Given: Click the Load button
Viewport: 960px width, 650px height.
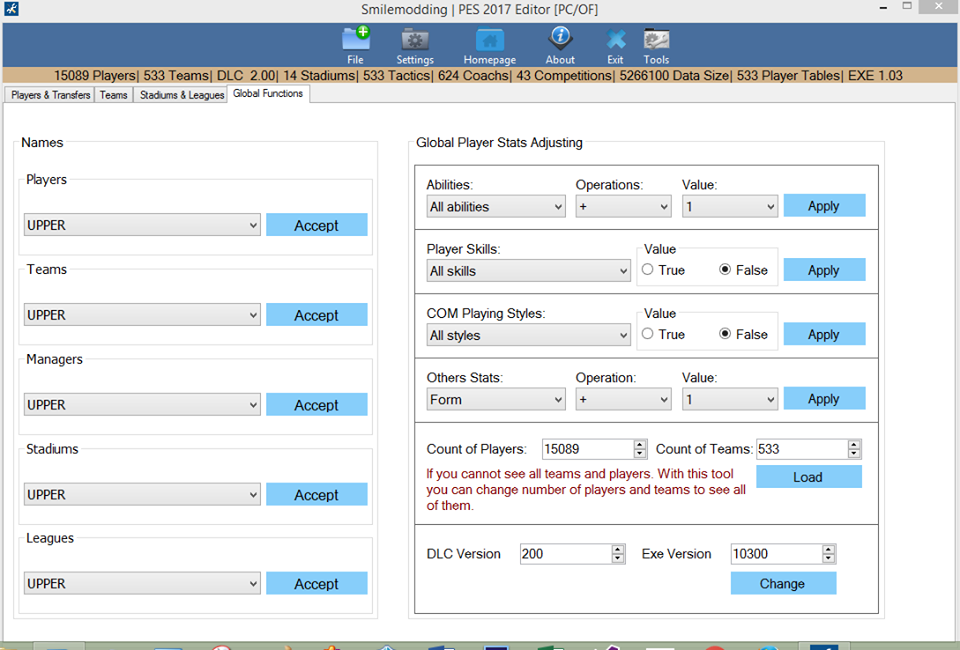Looking at the screenshot, I should pos(809,477).
